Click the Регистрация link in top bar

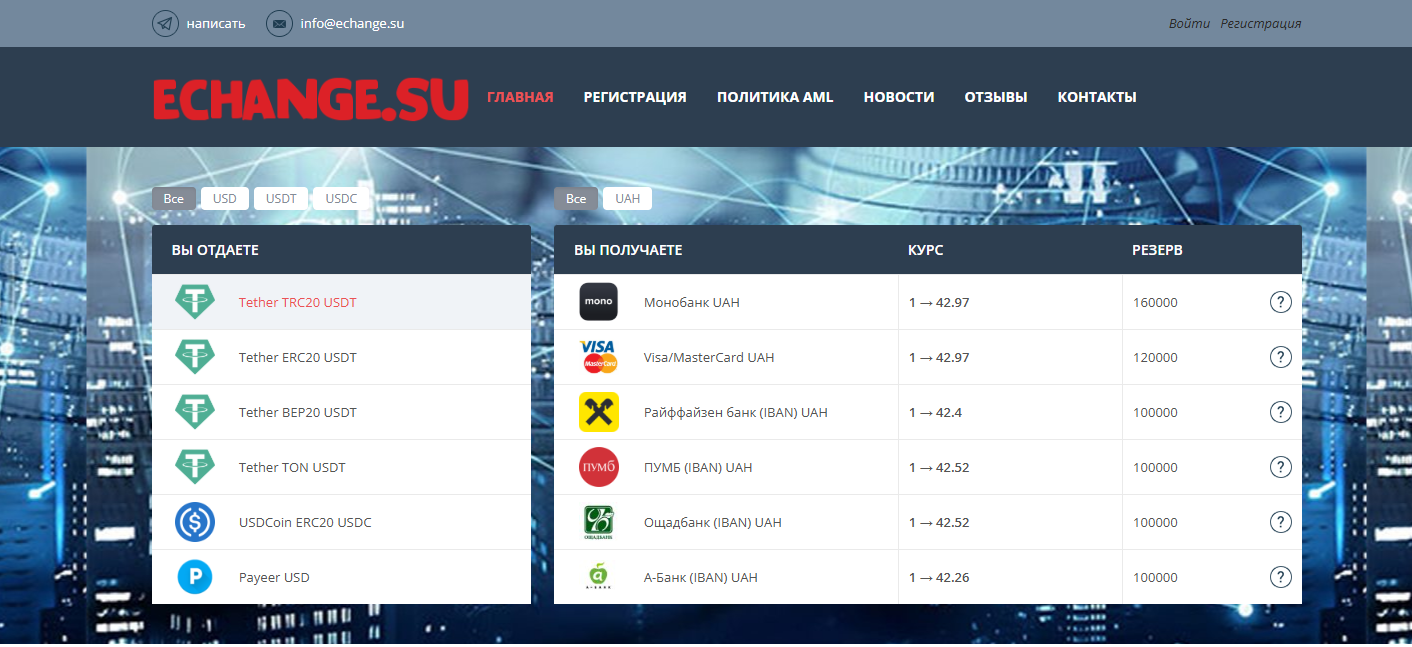pyautogui.click(x=1261, y=23)
